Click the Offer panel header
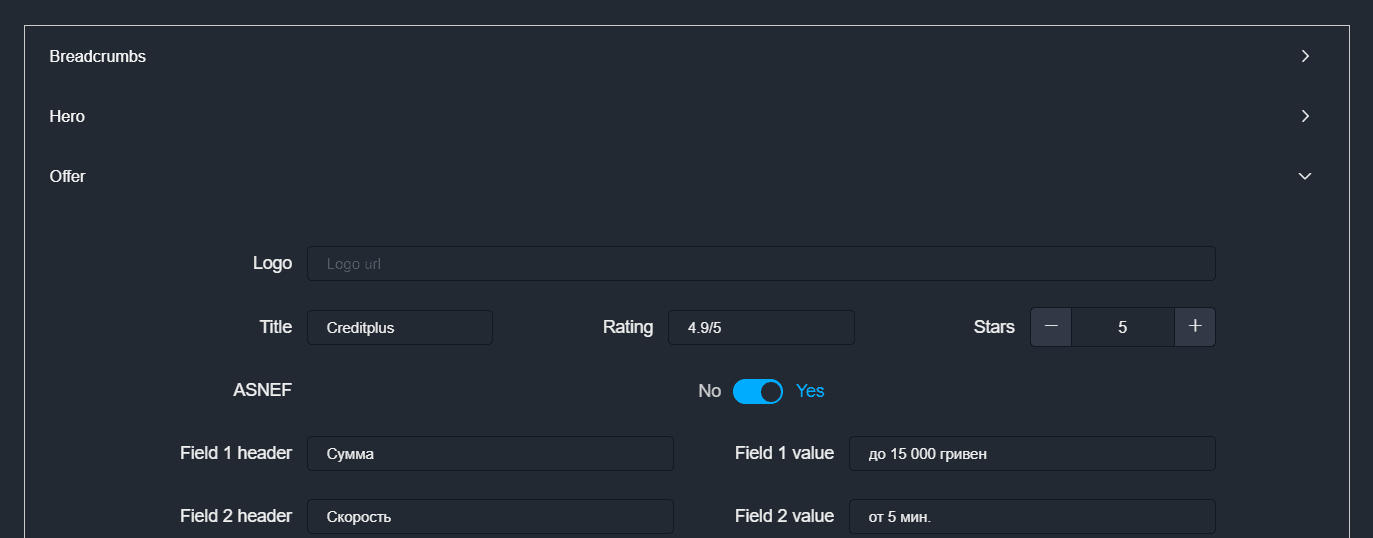Image resolution: width=1373 pixels, height=538 pixels. click(687, 176)
